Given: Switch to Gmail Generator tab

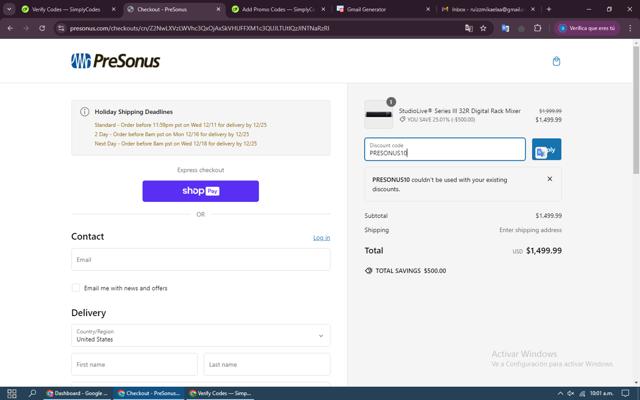Looking at the screenshot, I should (366, 9).
